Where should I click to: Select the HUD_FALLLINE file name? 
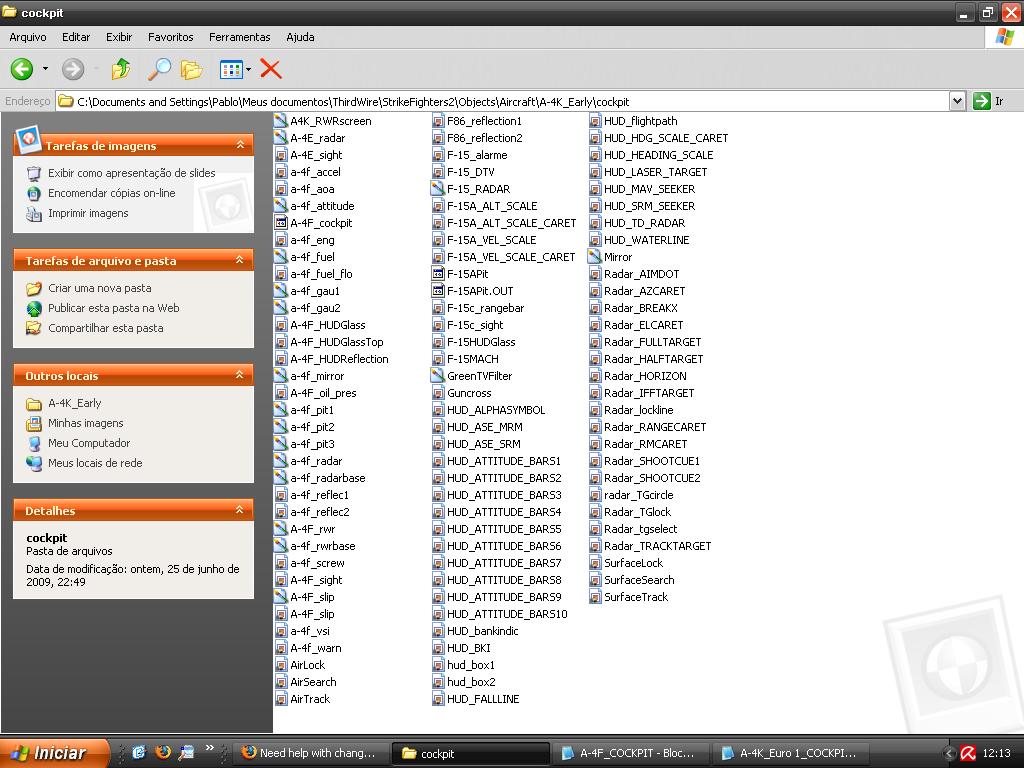483,699
